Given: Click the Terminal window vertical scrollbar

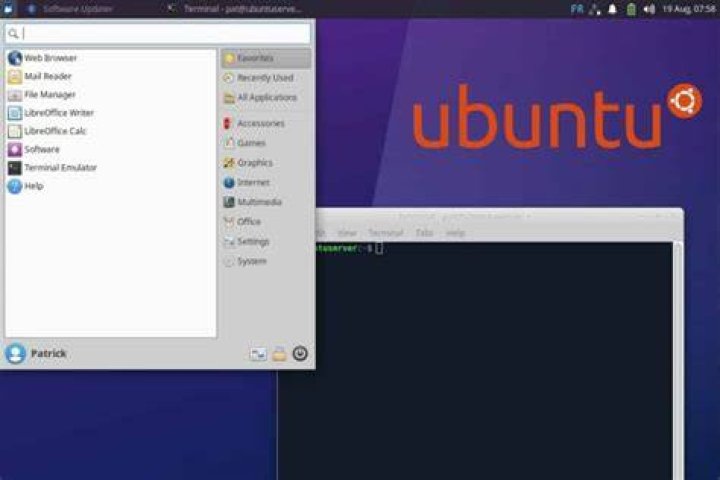Looking at the screenshot, I should click(x=678, y=361).
